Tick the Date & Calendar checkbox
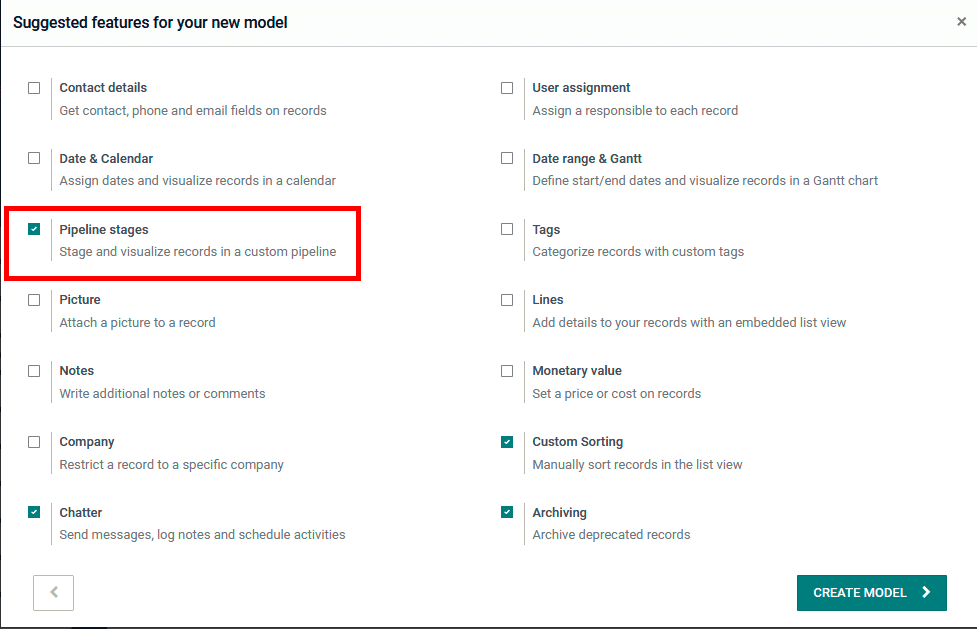This screenshot has height=629, width=977. 34,158
